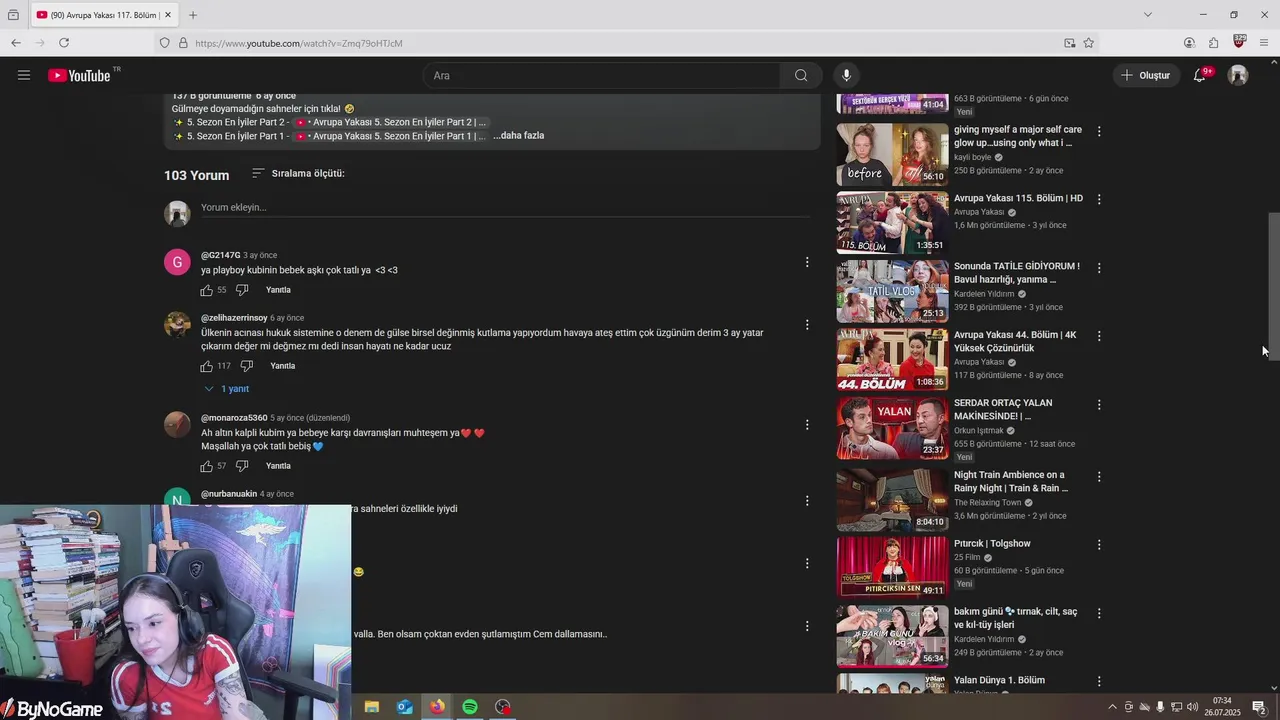The width and height of the screenshot is (1280, 720).
Task: Go back in browser history
Action: pos(16,43)
